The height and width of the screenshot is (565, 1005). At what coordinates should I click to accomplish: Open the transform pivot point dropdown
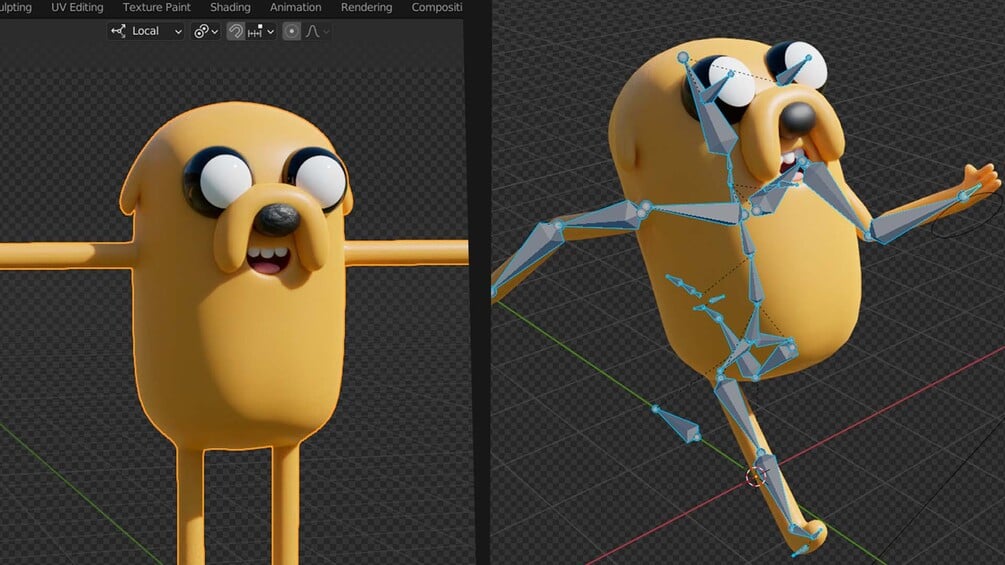[206, 31]
